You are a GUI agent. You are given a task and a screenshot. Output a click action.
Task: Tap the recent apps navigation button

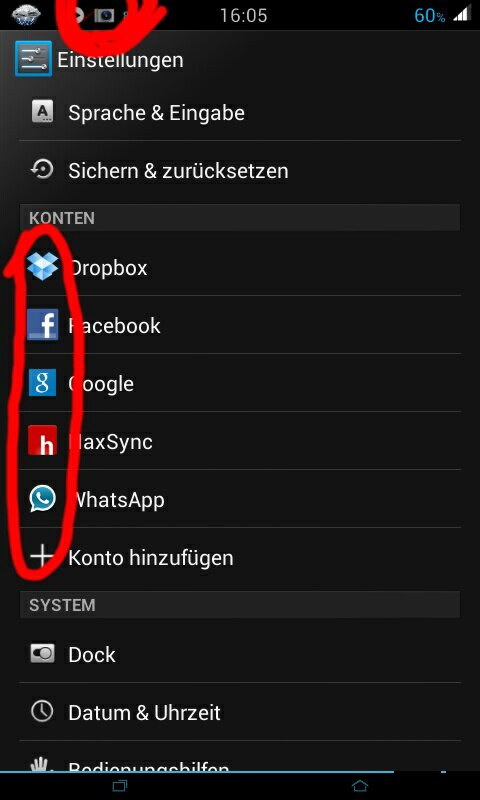pos(120,786)
